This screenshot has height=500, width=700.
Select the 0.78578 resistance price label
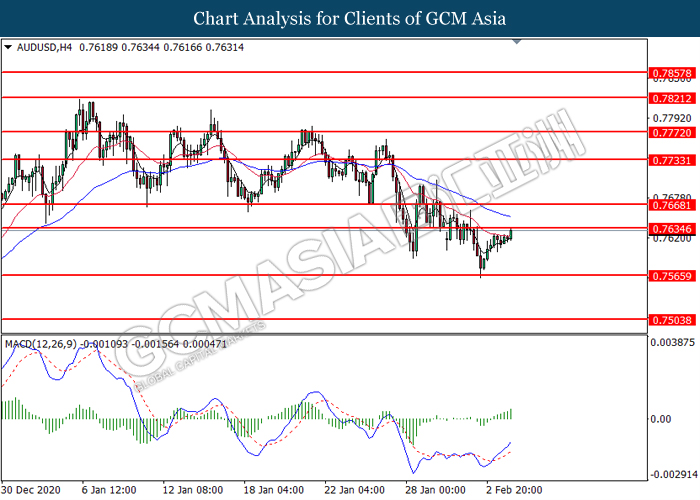pos(672,73)
